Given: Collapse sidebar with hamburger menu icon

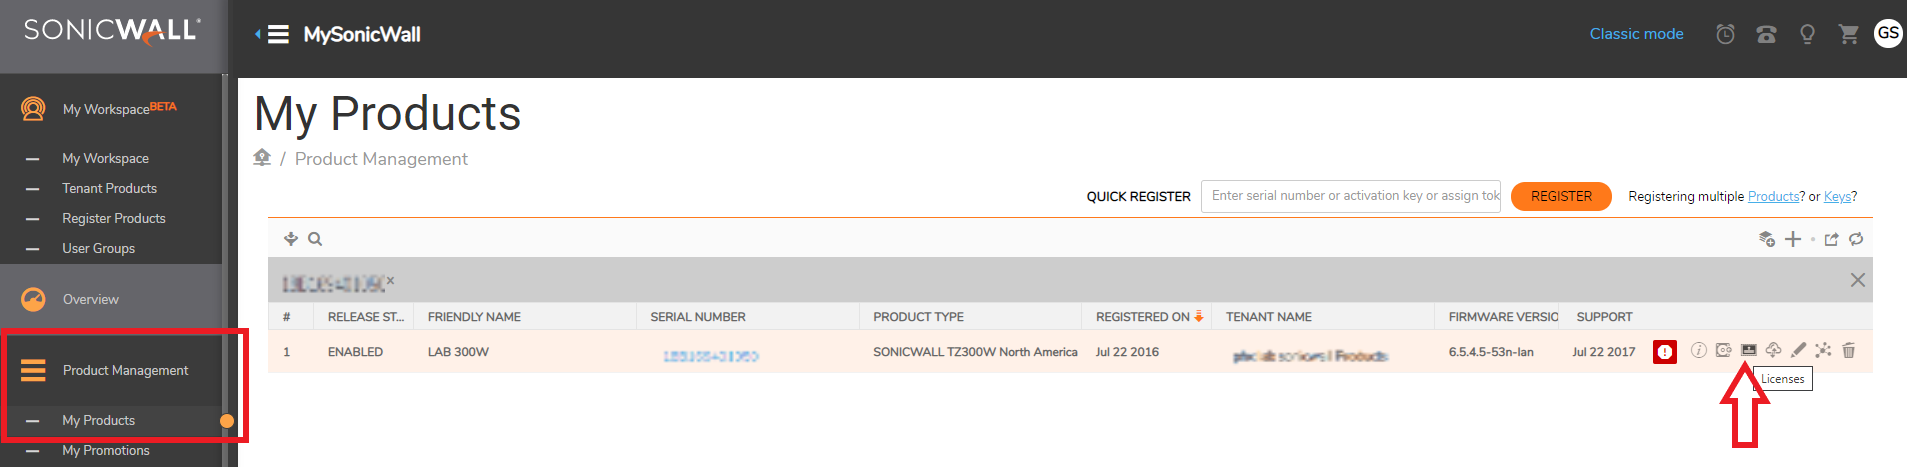Looking at the screenshot, I should click(x=277, y=35).
